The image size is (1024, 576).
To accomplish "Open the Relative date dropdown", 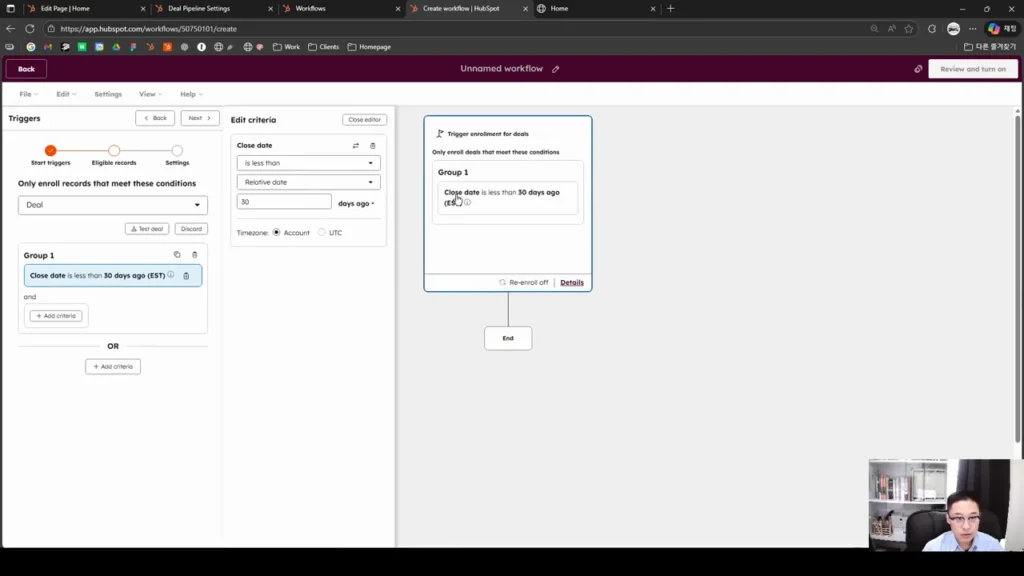I will pos(308,182).
